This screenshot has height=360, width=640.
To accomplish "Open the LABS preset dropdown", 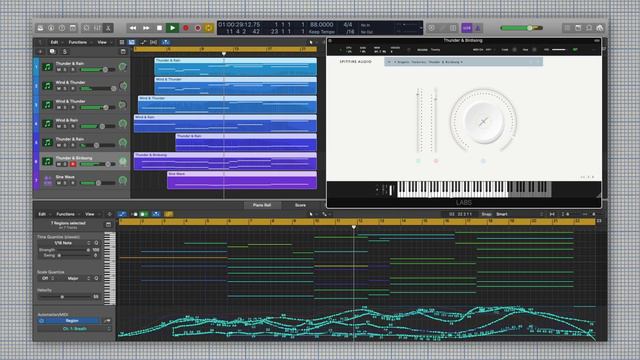I will 463,62.
